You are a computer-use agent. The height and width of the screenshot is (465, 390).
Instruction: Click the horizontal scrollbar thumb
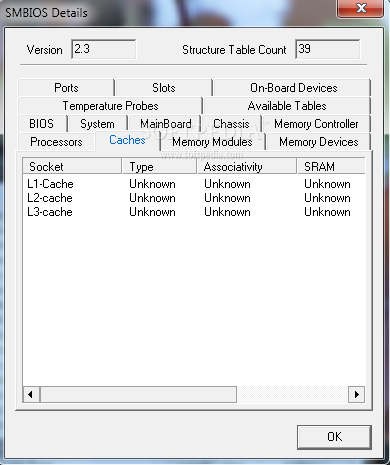point(138,395)
